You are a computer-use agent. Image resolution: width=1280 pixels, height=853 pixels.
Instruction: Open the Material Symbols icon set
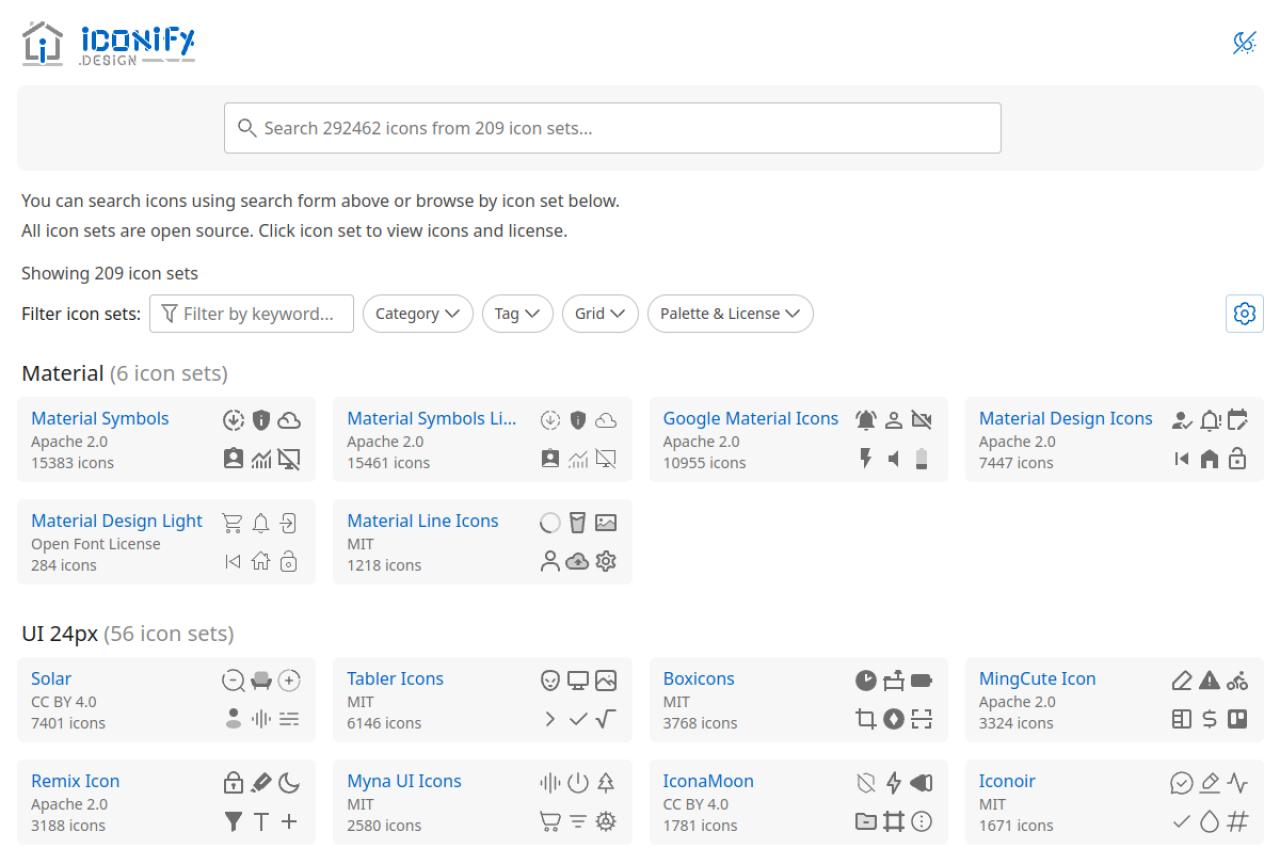coord(100,418)
